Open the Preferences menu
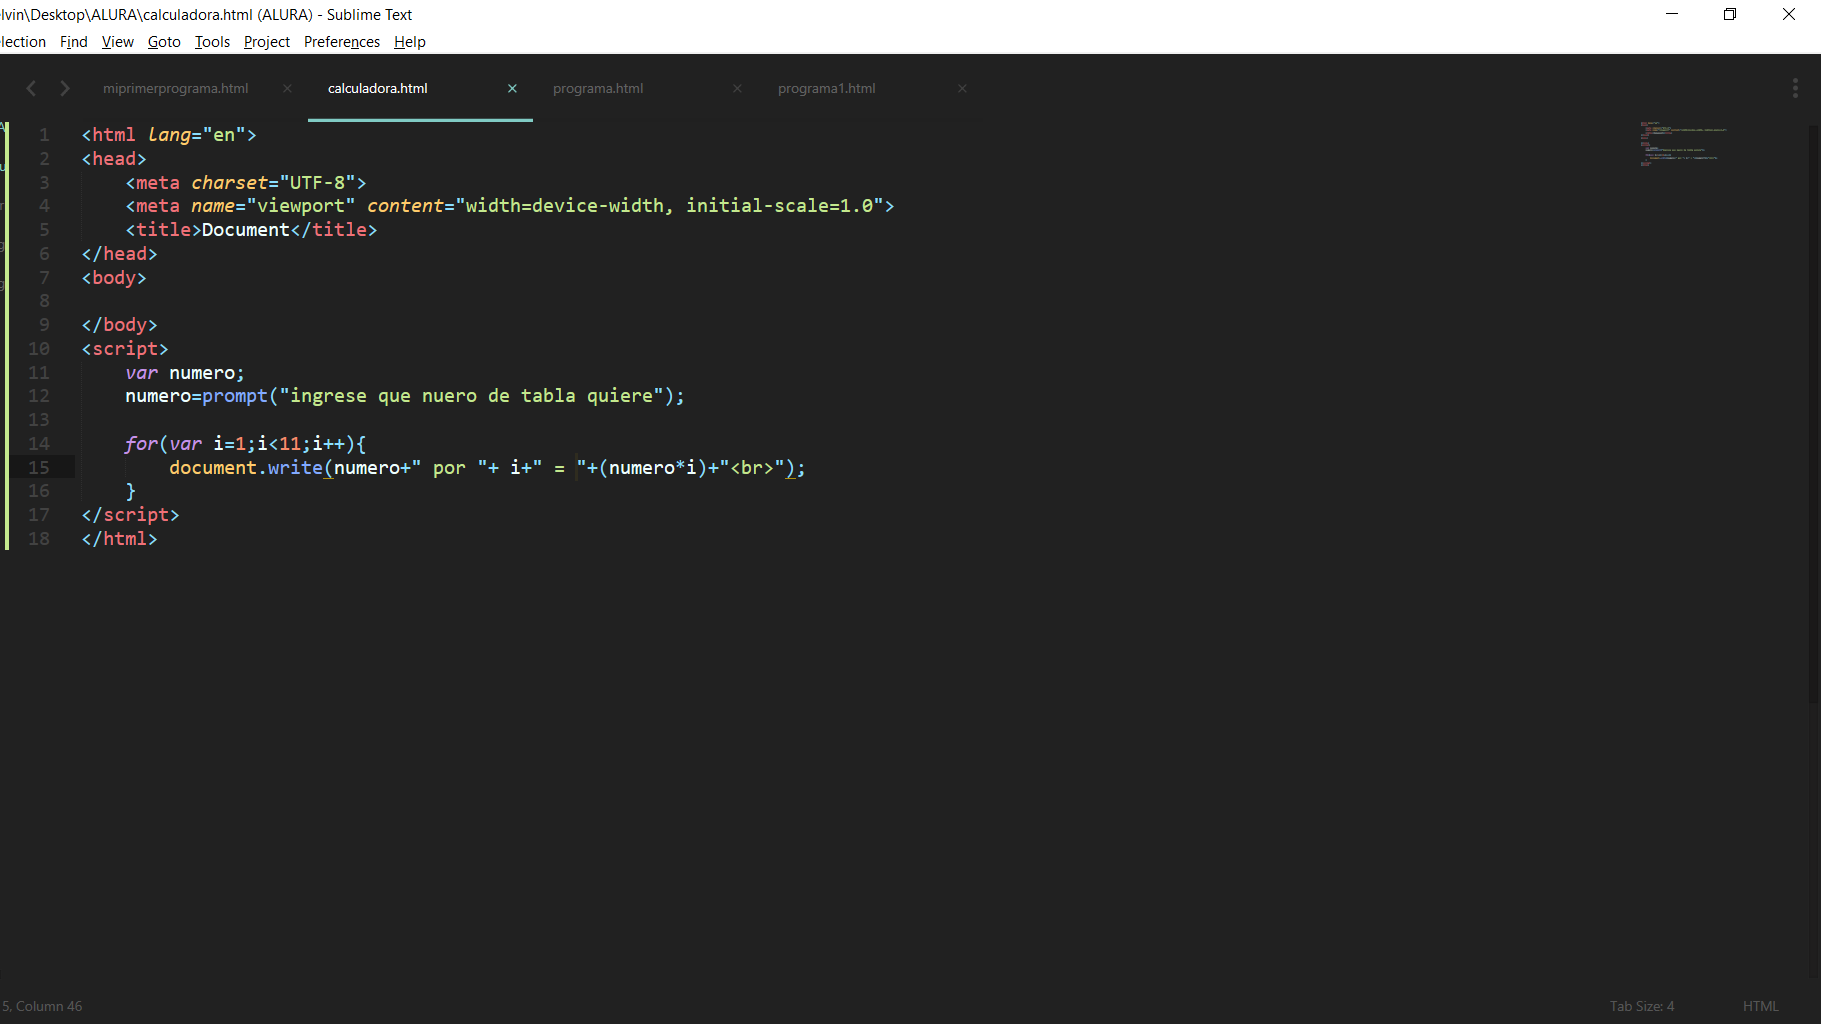 tap(342, 42)
